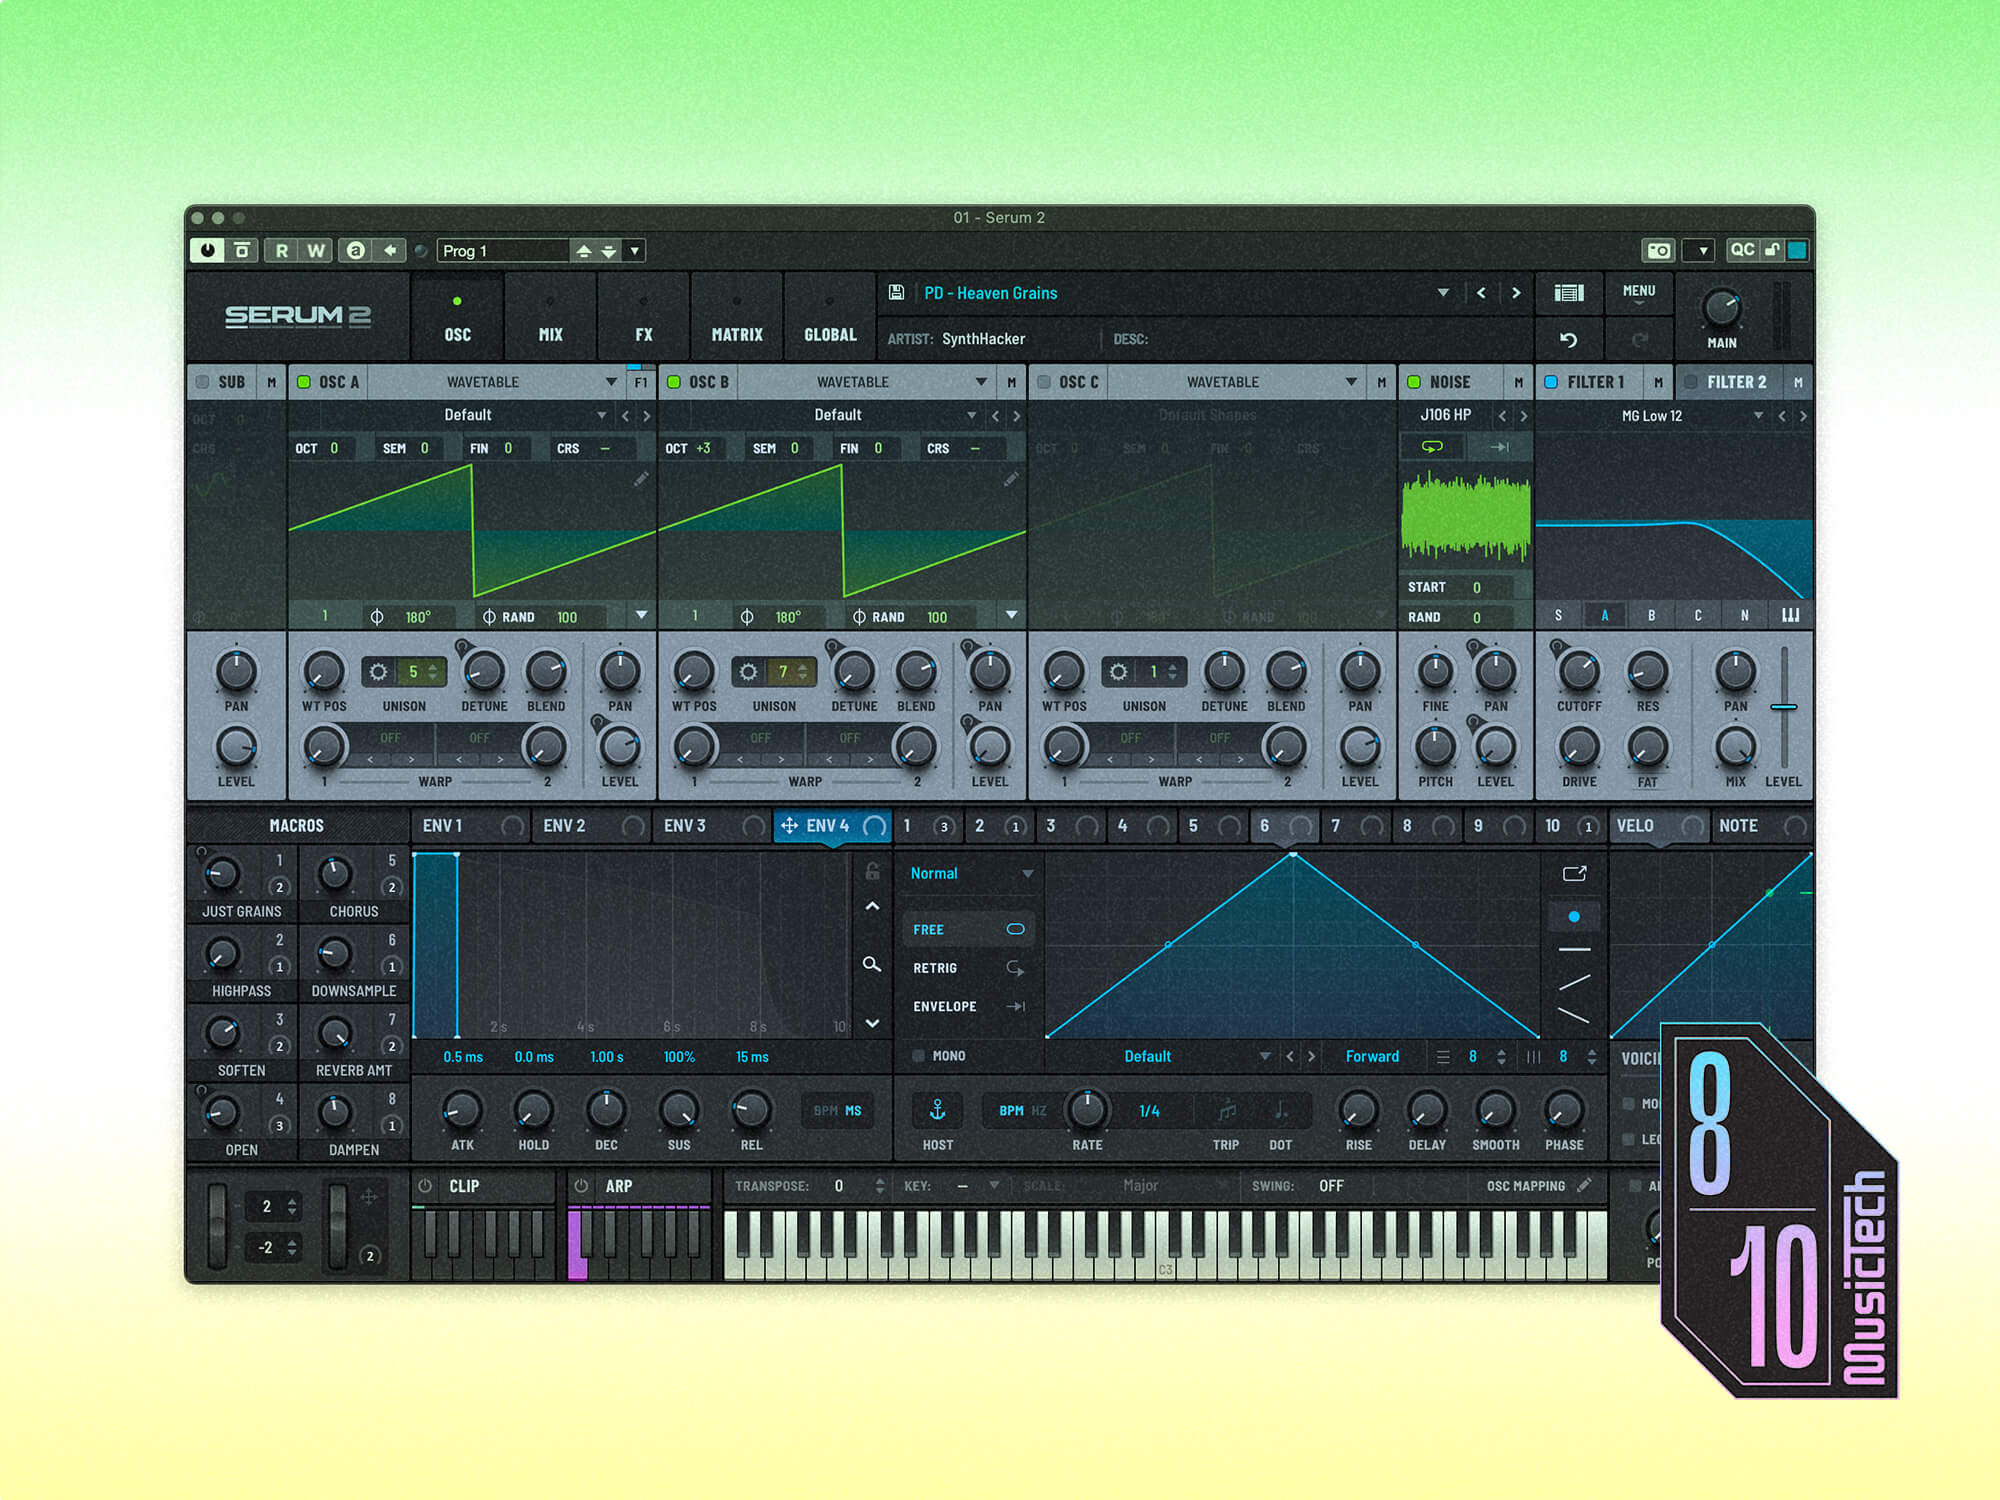Click the MENU button
Viewport: 2000px width, 1500px height.
[1638, 293]
